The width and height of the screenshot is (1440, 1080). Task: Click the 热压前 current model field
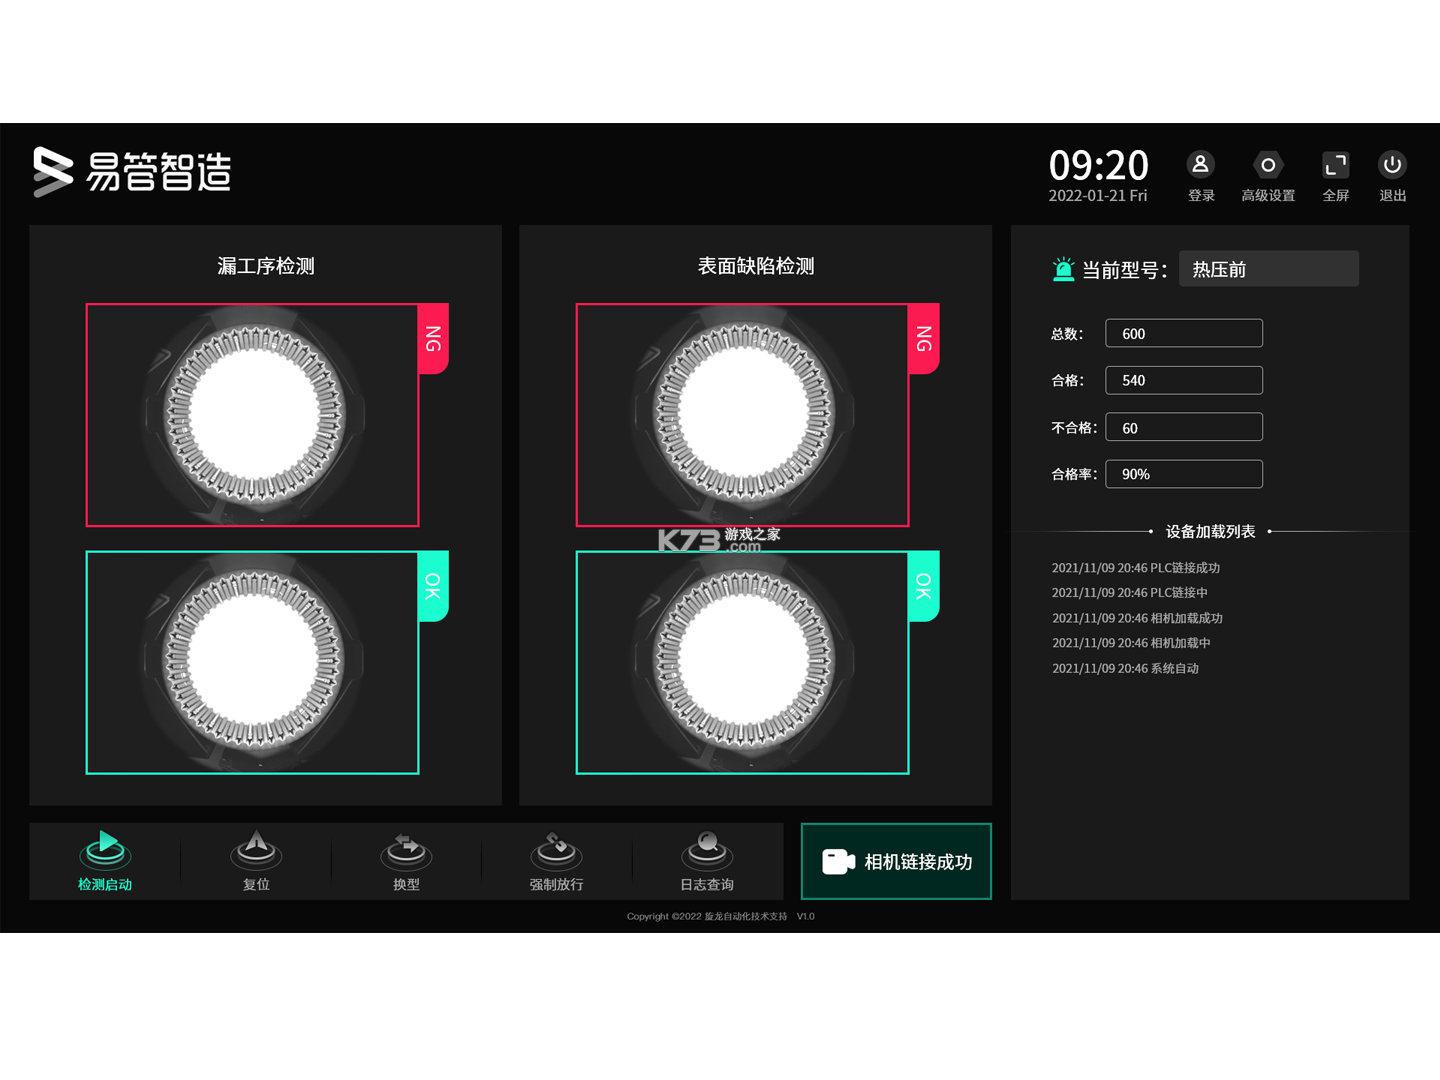pos(1268,269)
